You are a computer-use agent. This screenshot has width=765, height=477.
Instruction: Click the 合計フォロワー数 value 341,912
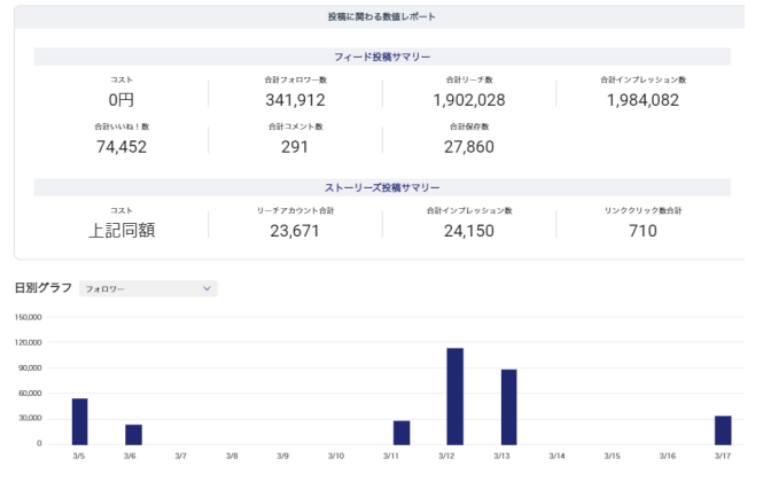(295, 100)
